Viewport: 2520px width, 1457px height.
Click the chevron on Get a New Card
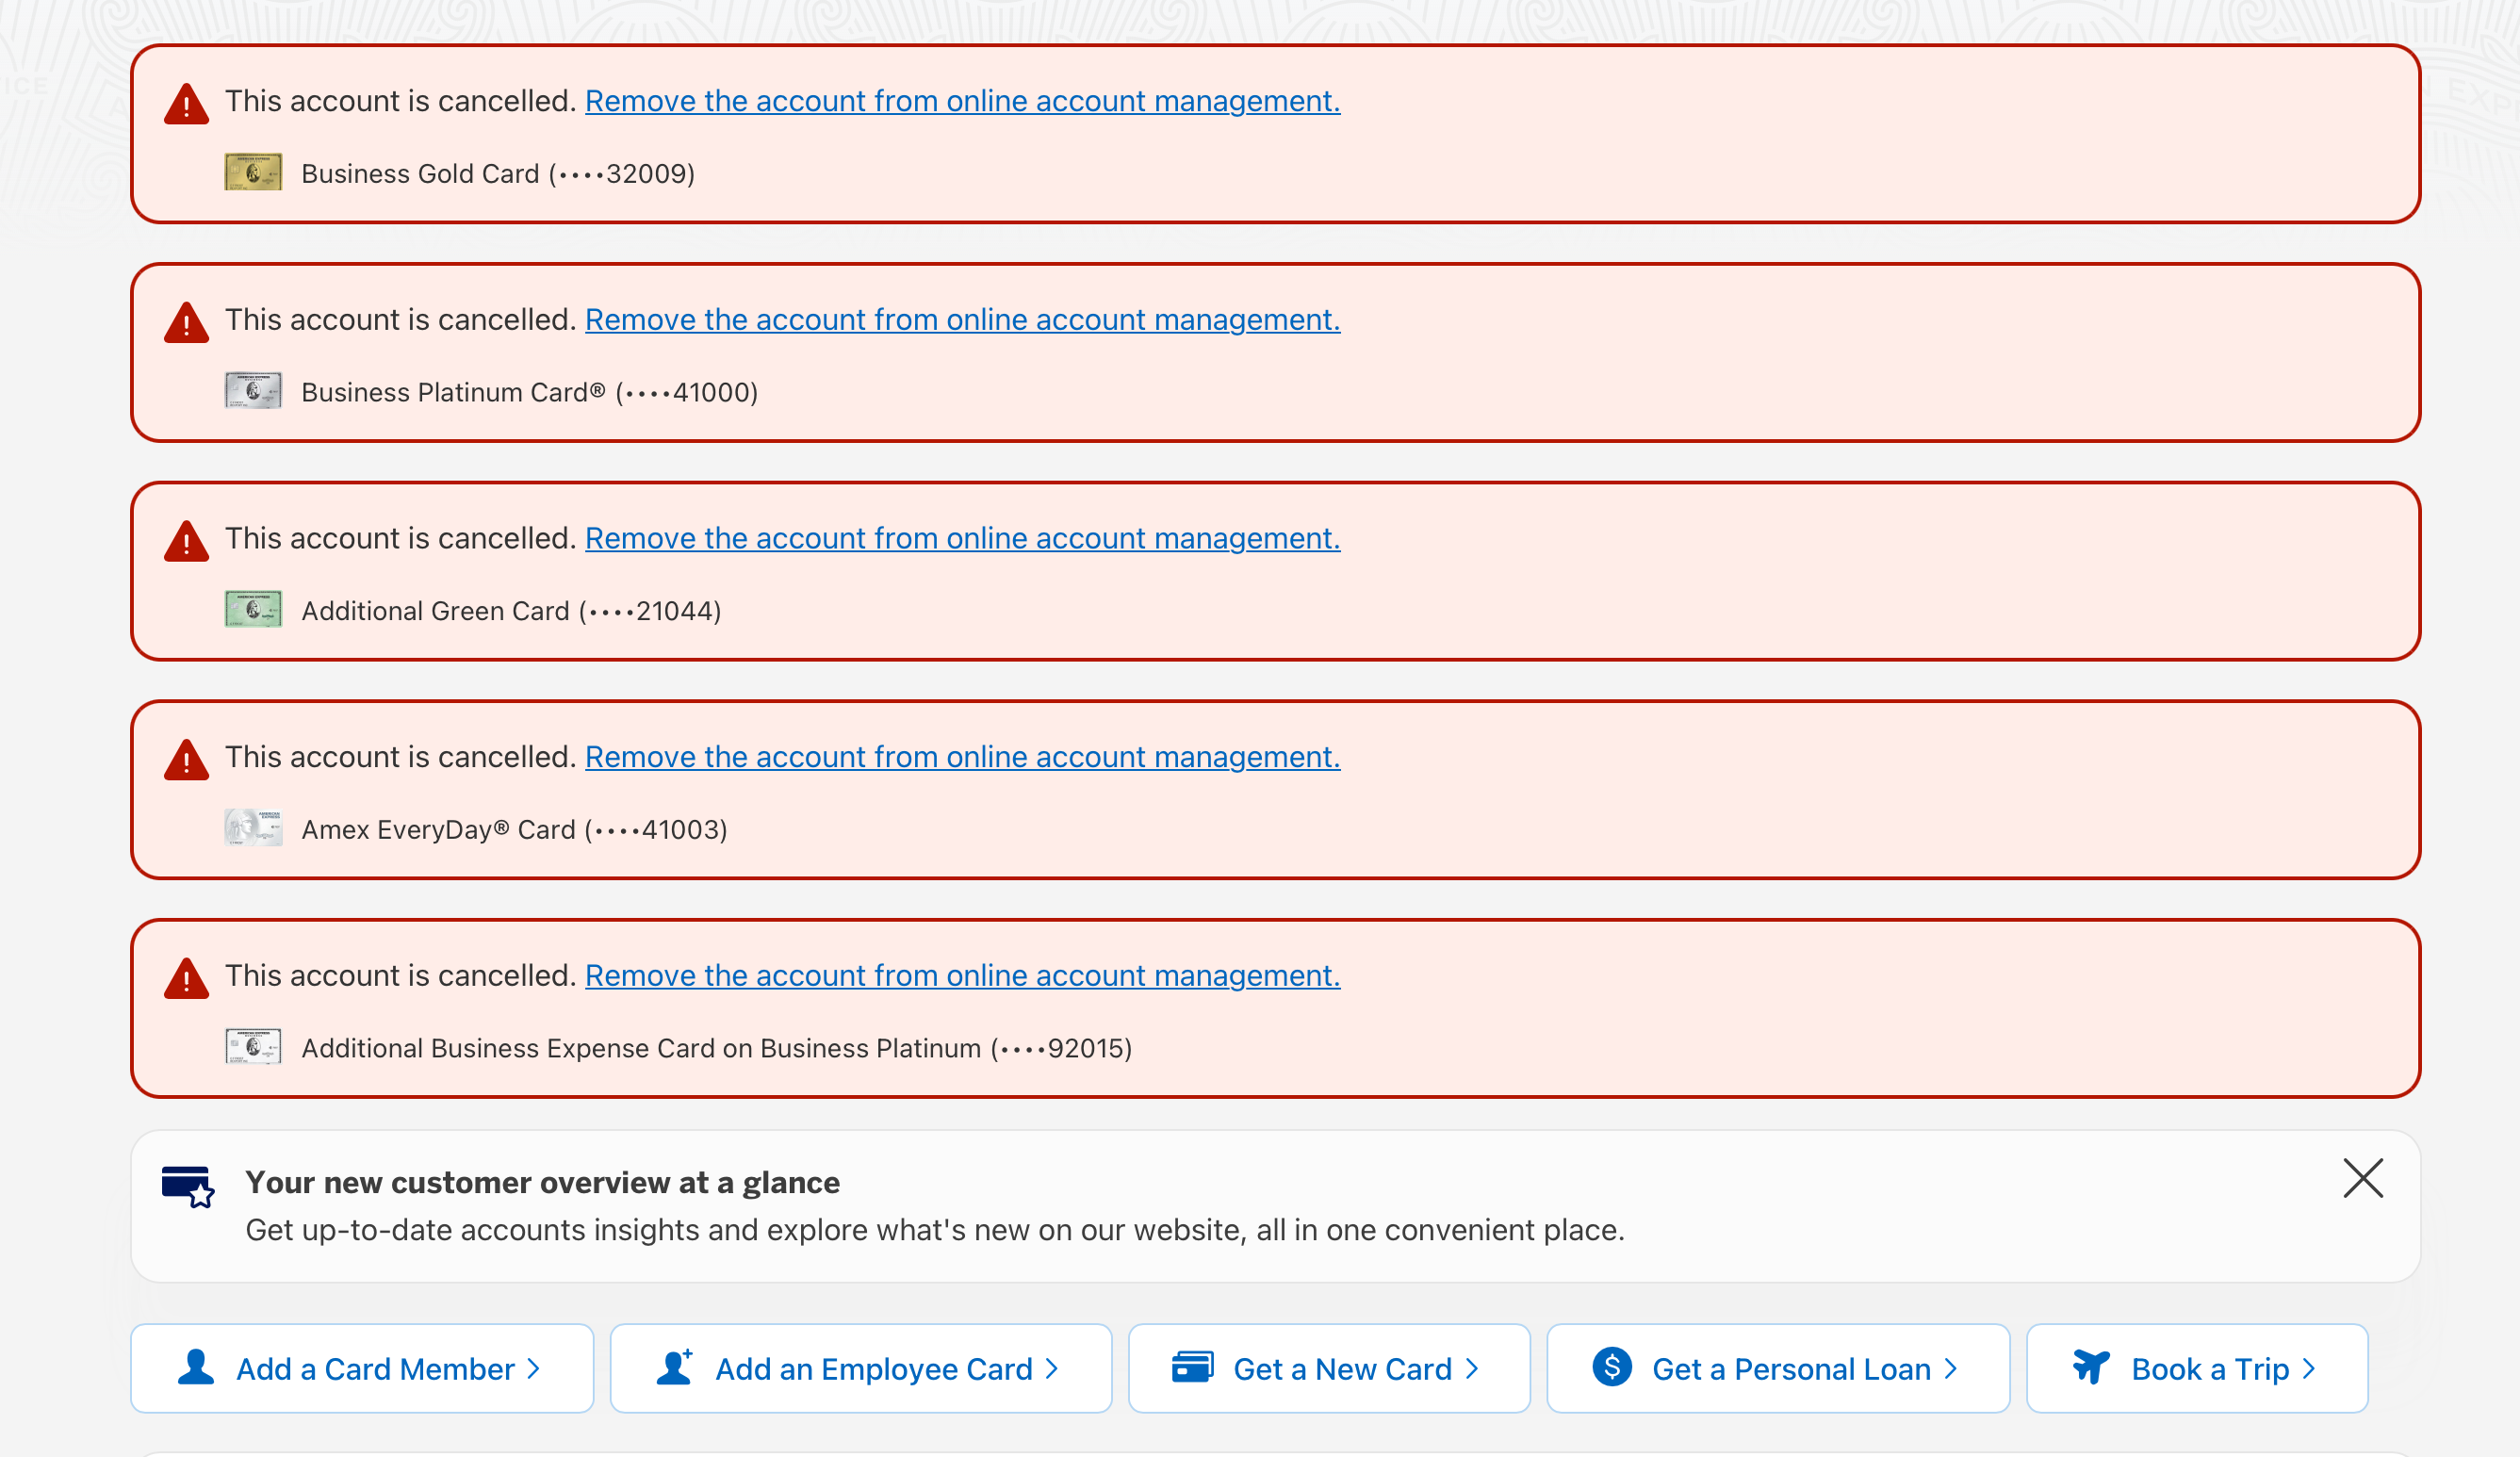click(1472, 1369)
